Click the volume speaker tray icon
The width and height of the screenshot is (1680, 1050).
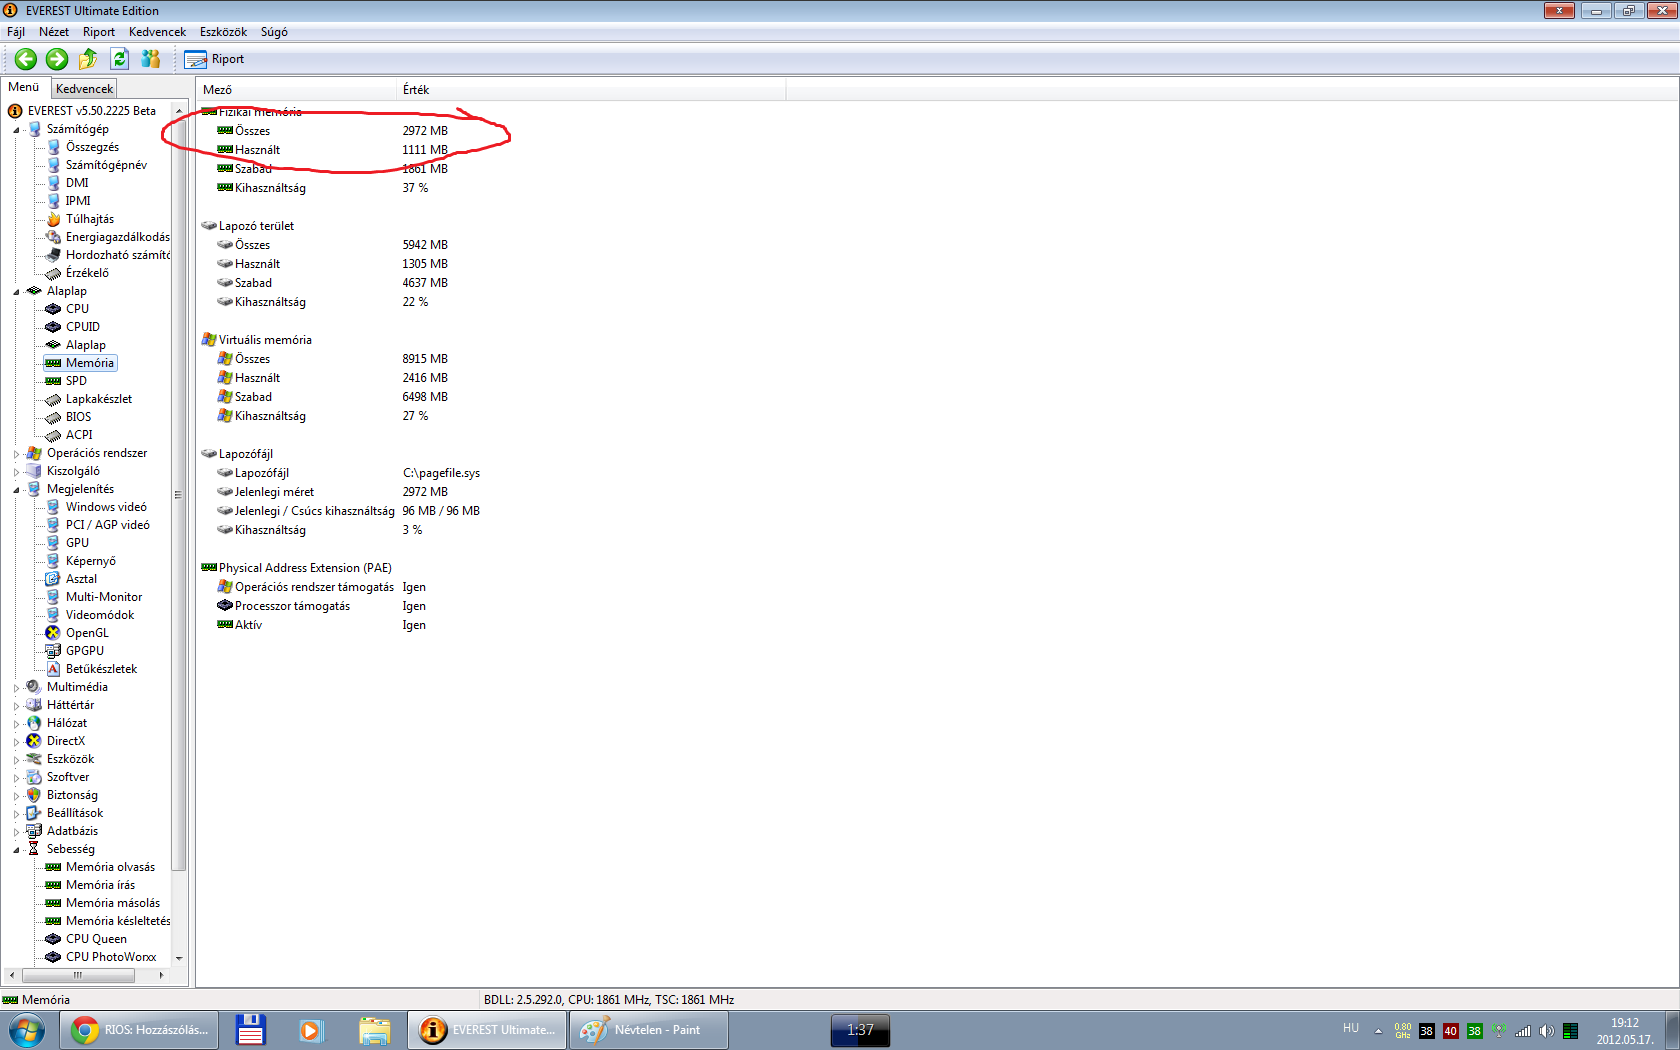coord(1547,1031)
